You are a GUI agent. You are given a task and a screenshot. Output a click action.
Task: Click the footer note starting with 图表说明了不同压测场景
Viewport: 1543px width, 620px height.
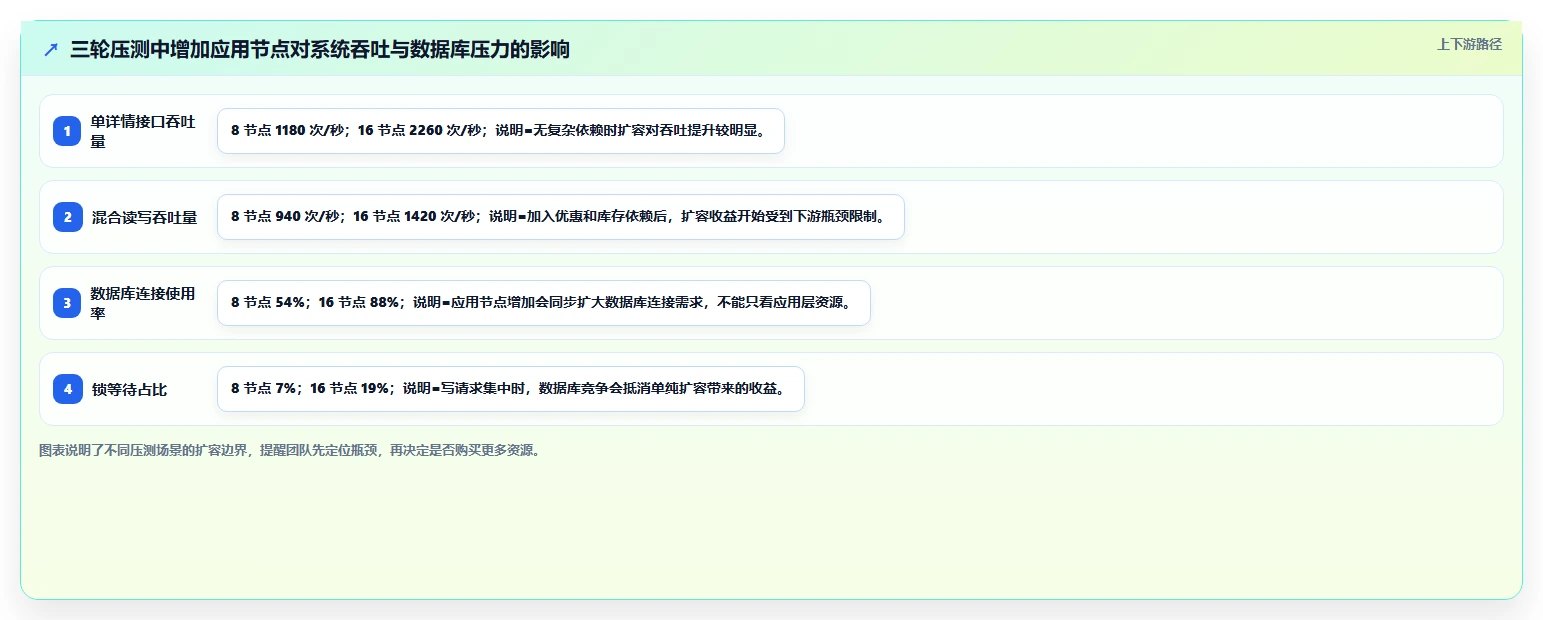292,450
